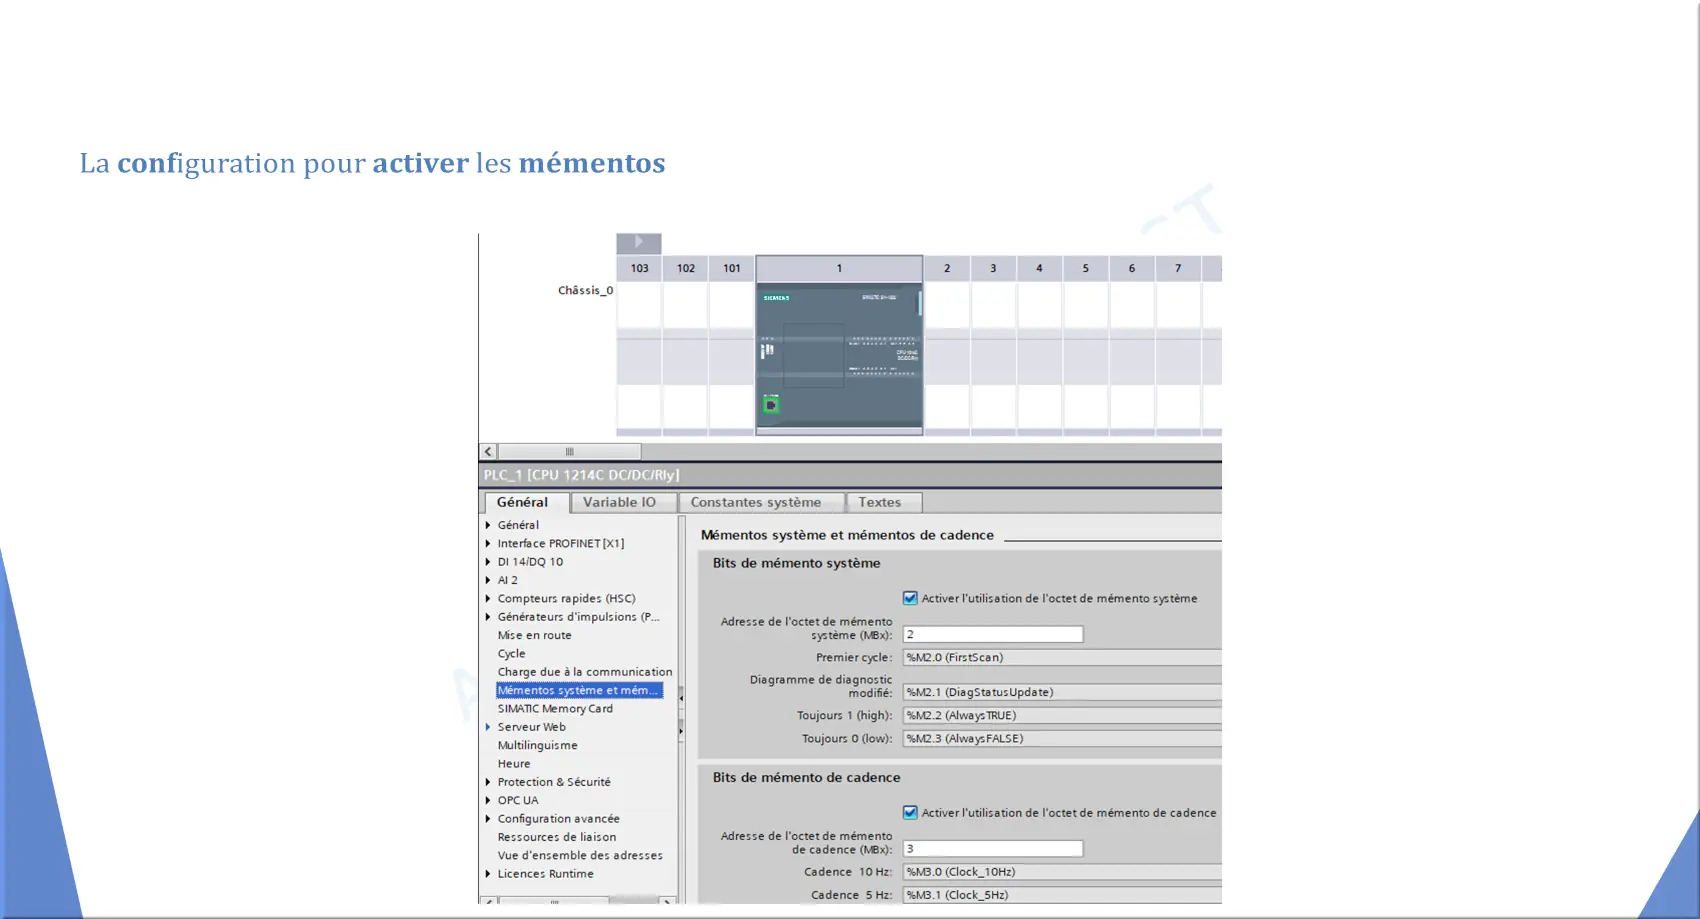The width and height of the screenshot is (1700, 919).
Task: Select SIMATIC Memory Card item
Action: (x=555, y=709)
